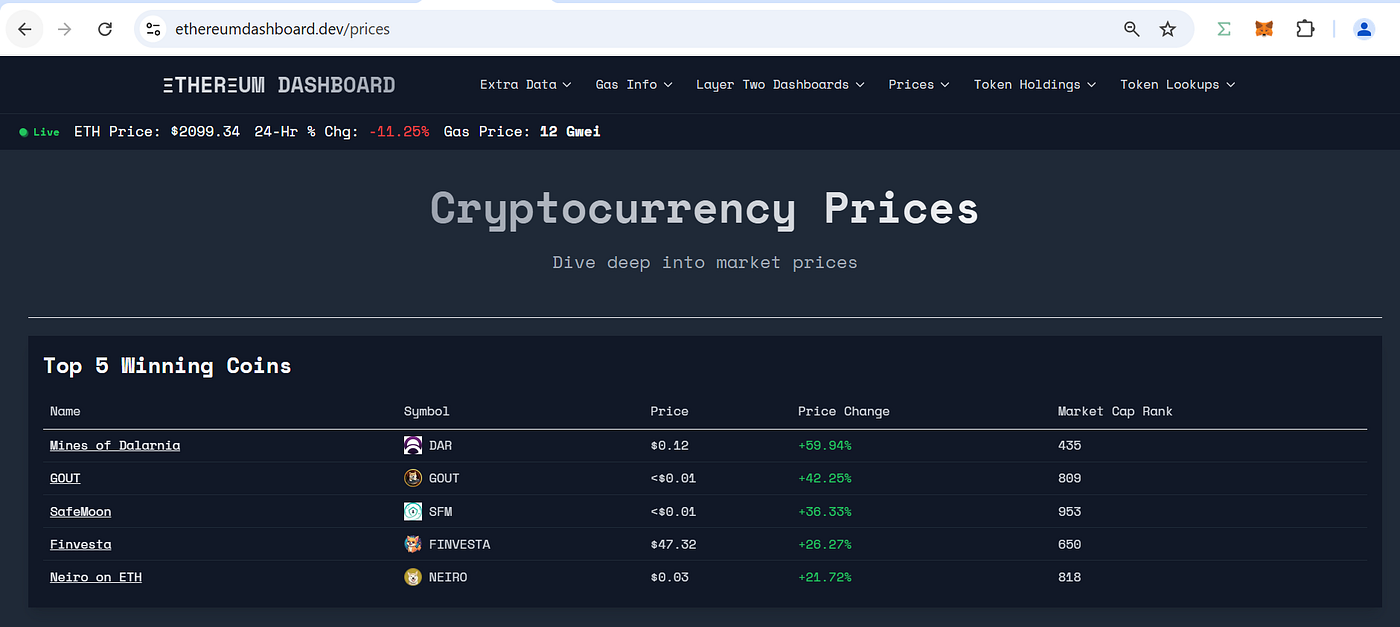Image resolution: width=1400 pixels, height=627 pixels.
Task: Open the SafeMoon coin link
Action: tap(80, 511)
